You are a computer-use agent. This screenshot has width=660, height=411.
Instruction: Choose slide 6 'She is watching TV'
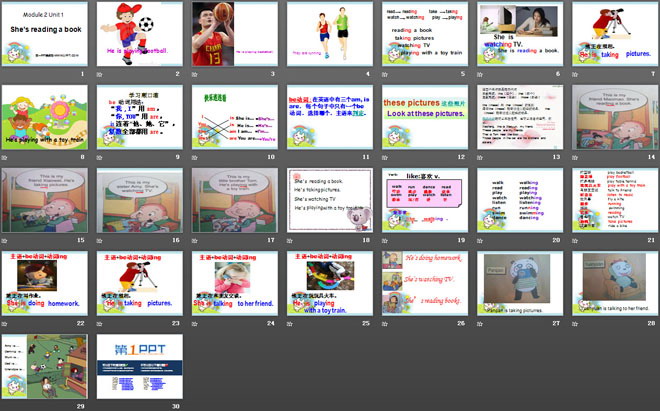click(x=520, y=34)
